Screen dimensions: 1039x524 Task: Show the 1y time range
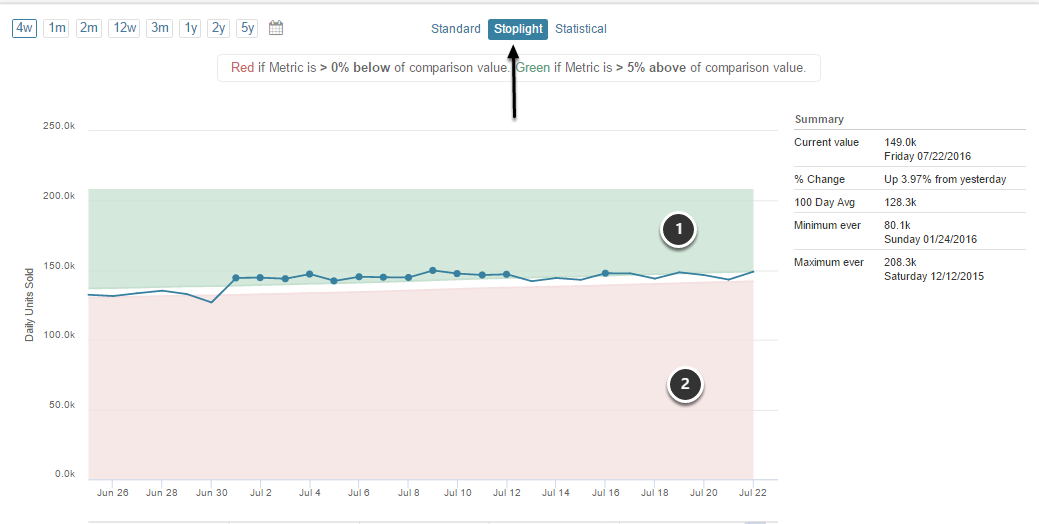point(190,28)
